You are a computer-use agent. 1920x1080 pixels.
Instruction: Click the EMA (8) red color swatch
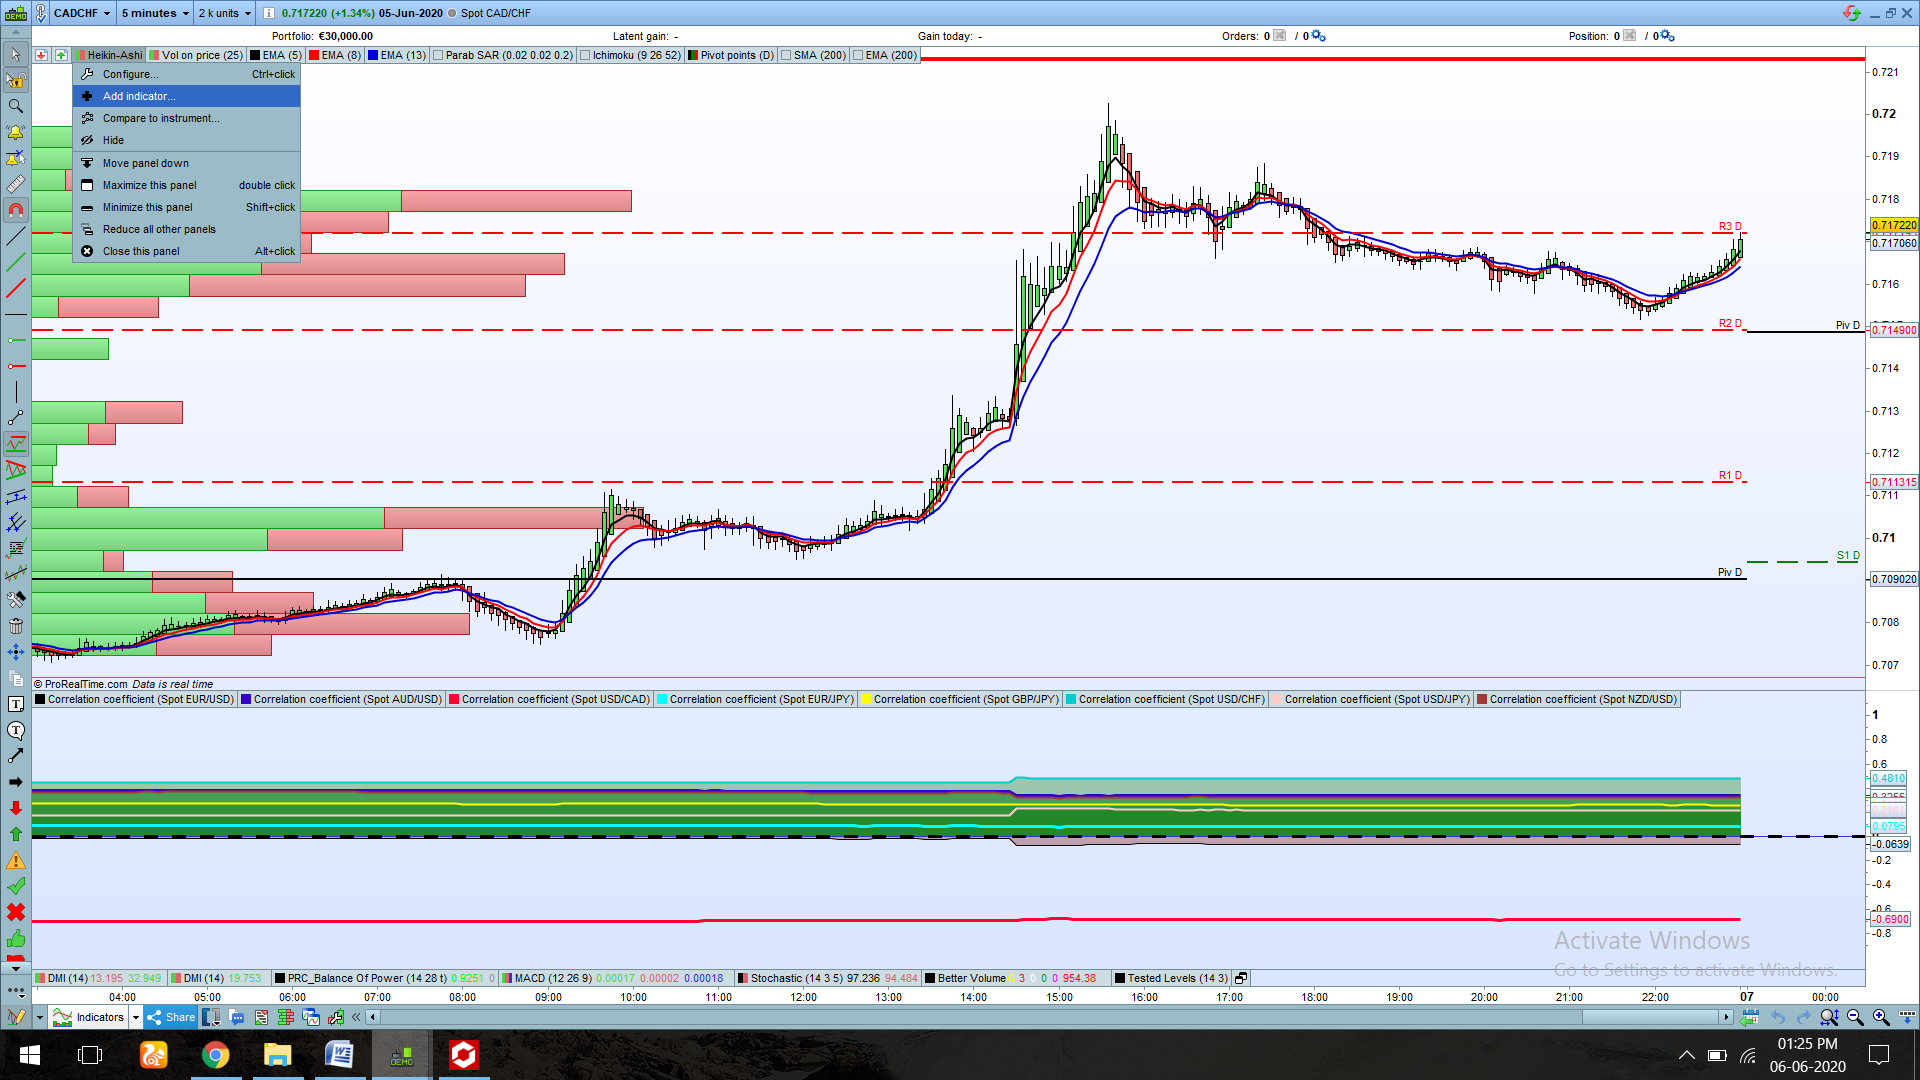coord(314,55)
